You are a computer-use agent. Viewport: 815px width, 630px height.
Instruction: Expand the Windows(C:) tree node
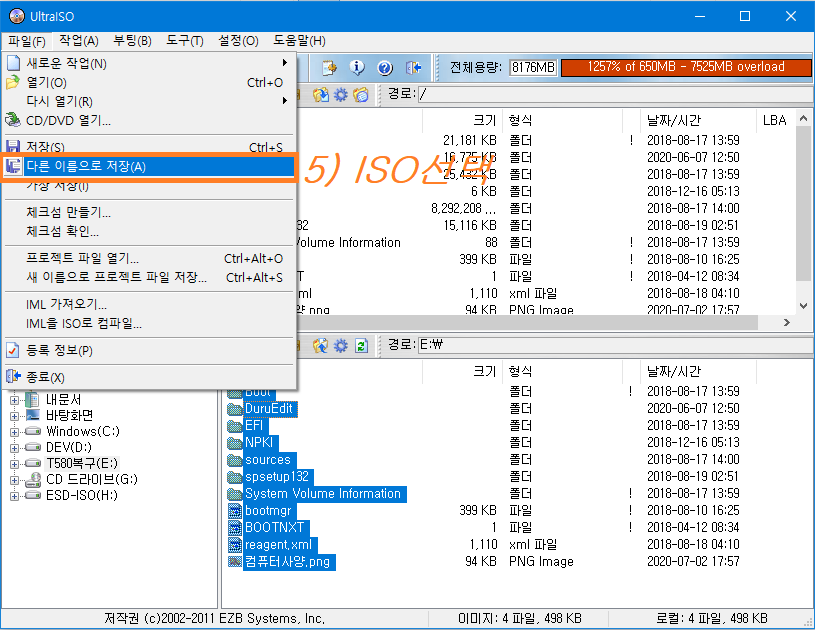(x=14, y=432)
